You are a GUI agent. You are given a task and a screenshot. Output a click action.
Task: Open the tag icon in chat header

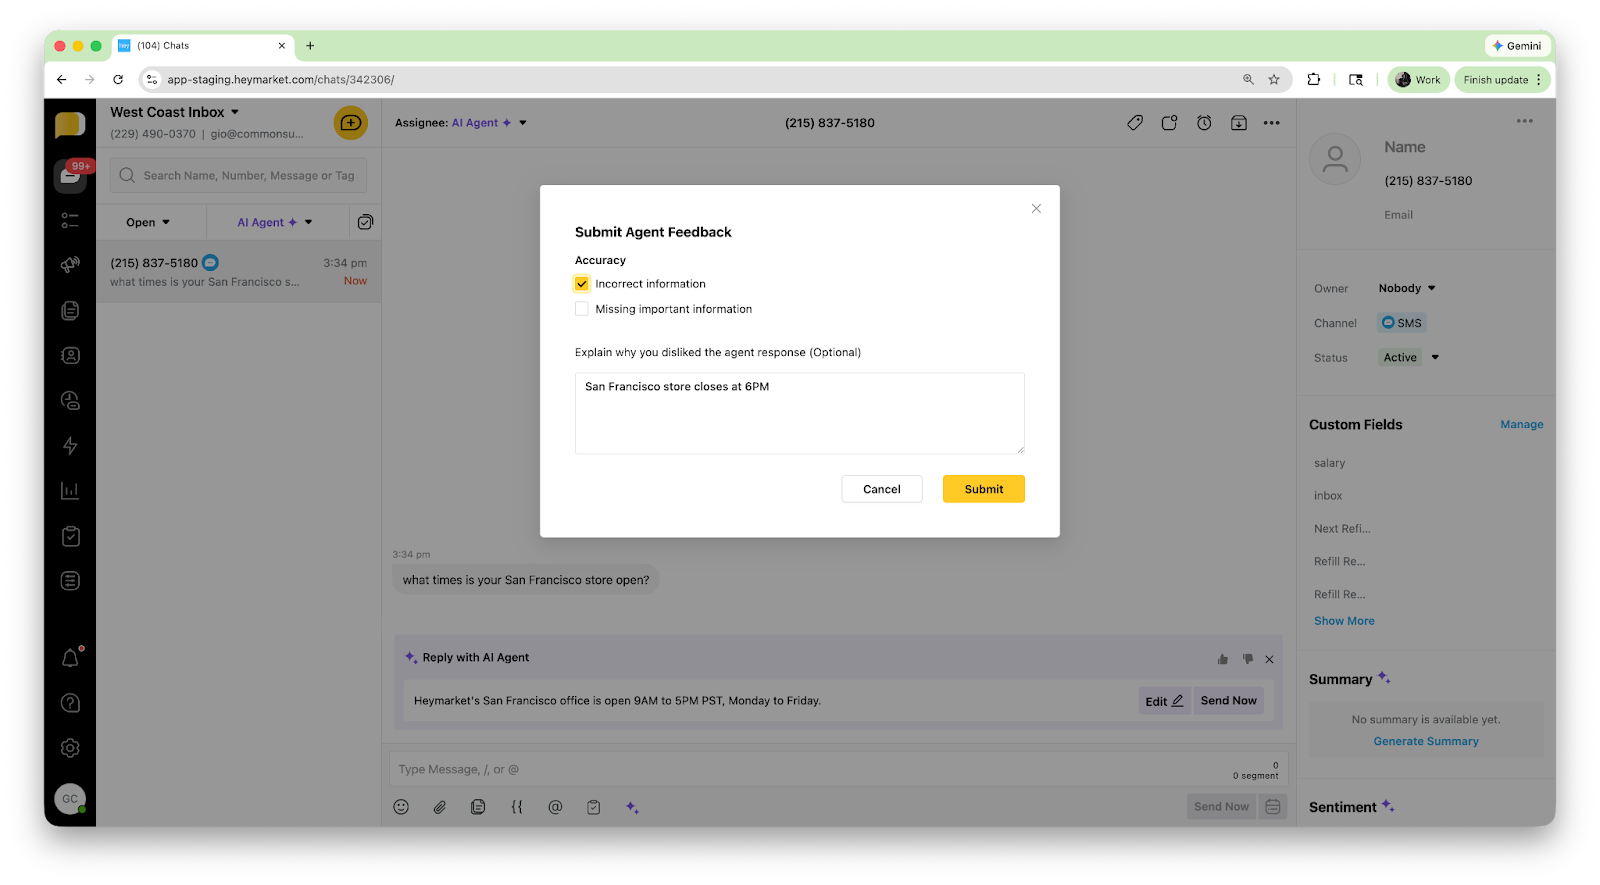[1134, 123]
